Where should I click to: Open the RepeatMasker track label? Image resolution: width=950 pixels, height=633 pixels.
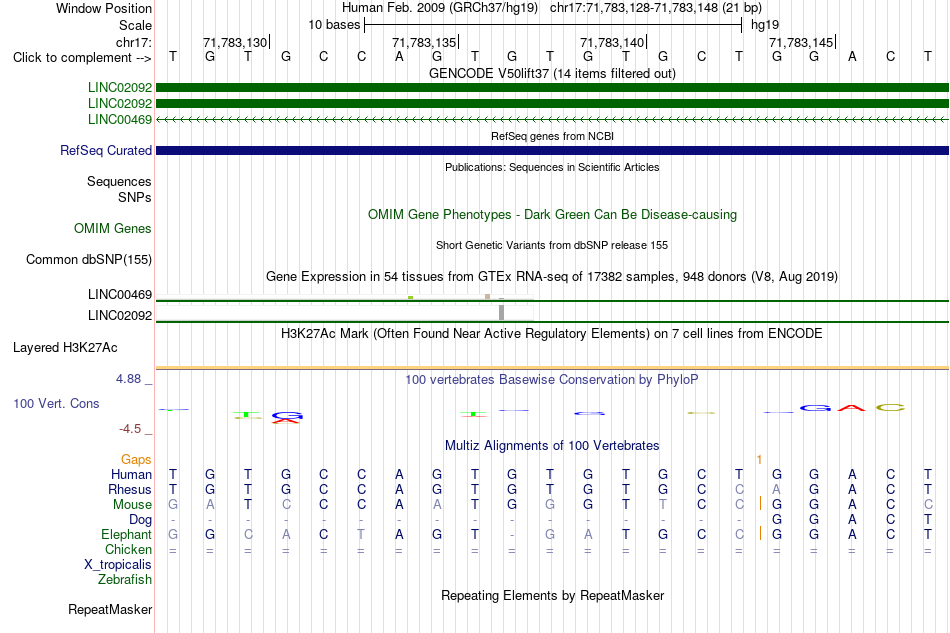coord(110,609)
